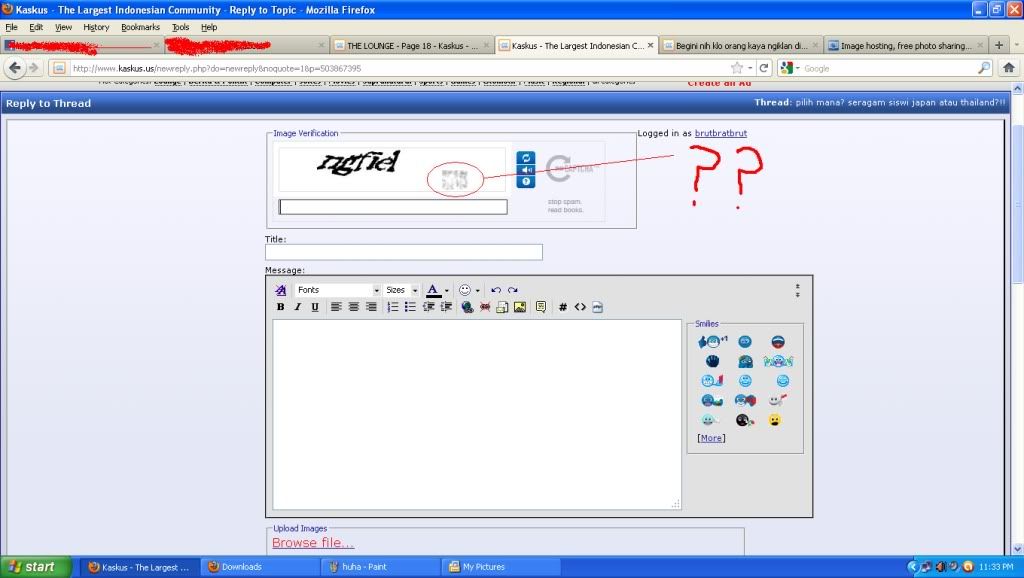Screen dimensions: 1024x578
Task: Click the Remove Text Formatting icon
Action: tap(281, 290)
